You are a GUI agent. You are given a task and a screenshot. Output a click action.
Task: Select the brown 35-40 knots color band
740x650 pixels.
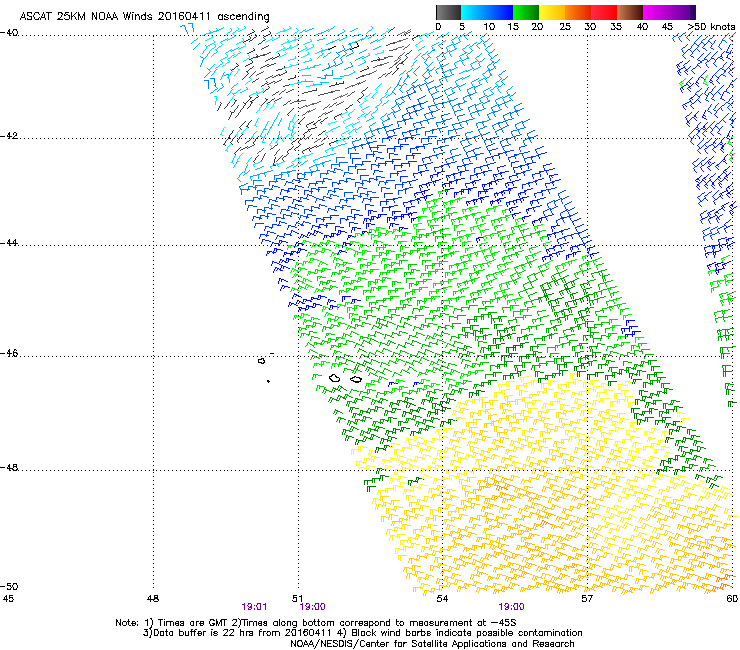coord(630,12)
